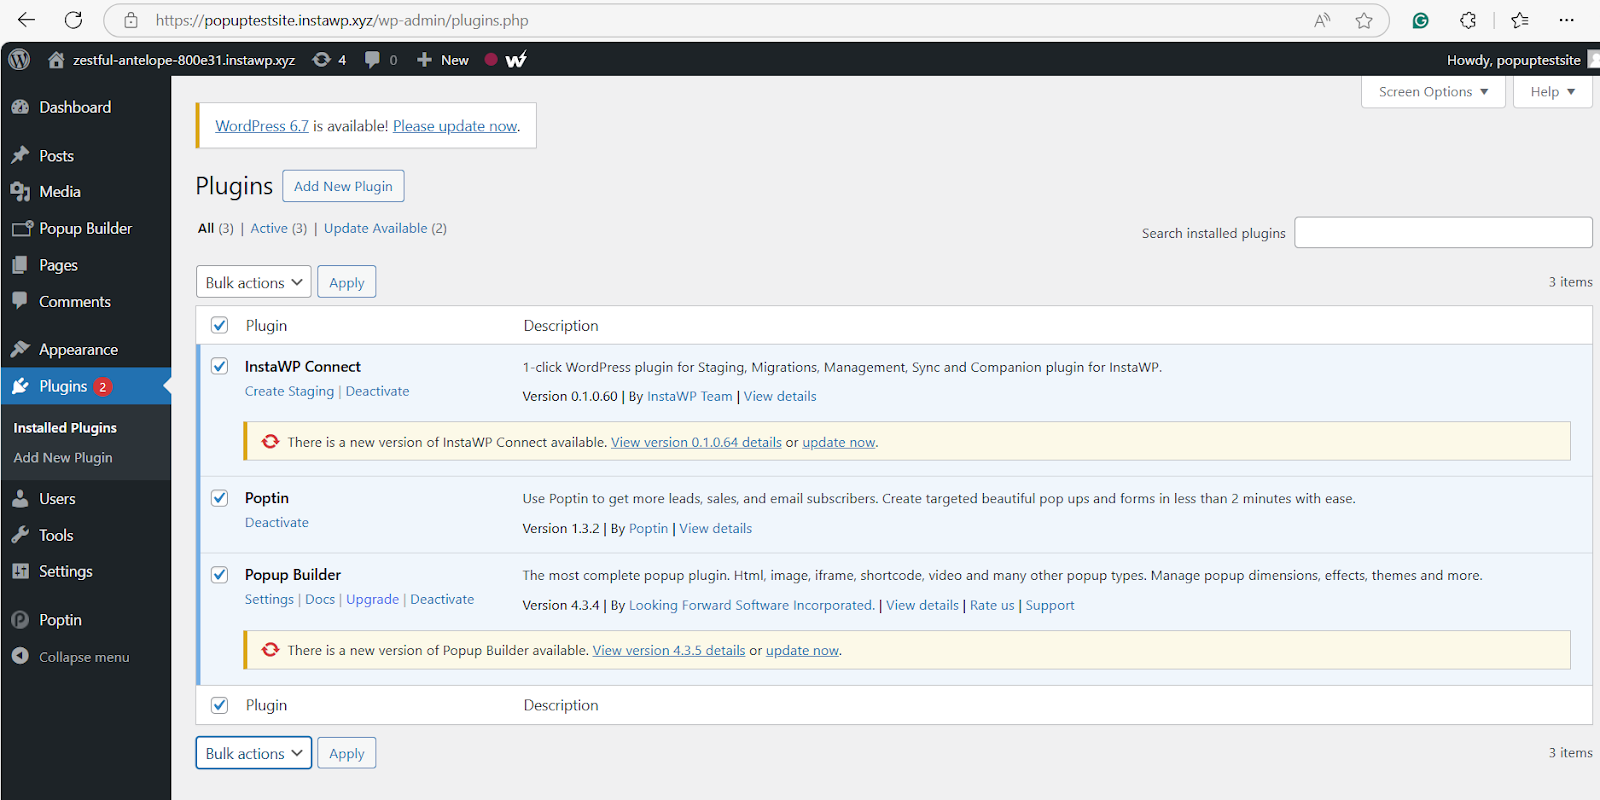Click the Media icon in sidebar

coord(20,192)
